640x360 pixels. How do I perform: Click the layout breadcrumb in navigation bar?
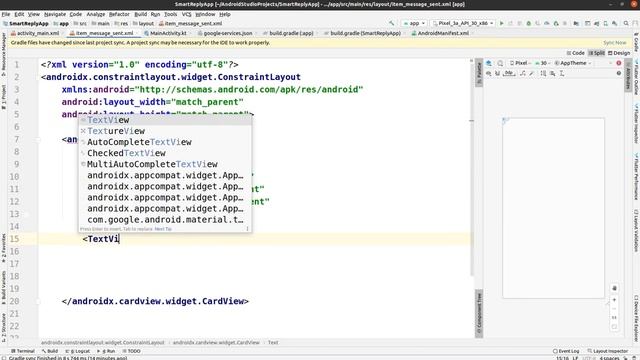pyautogui.click(x=143, y=24)
